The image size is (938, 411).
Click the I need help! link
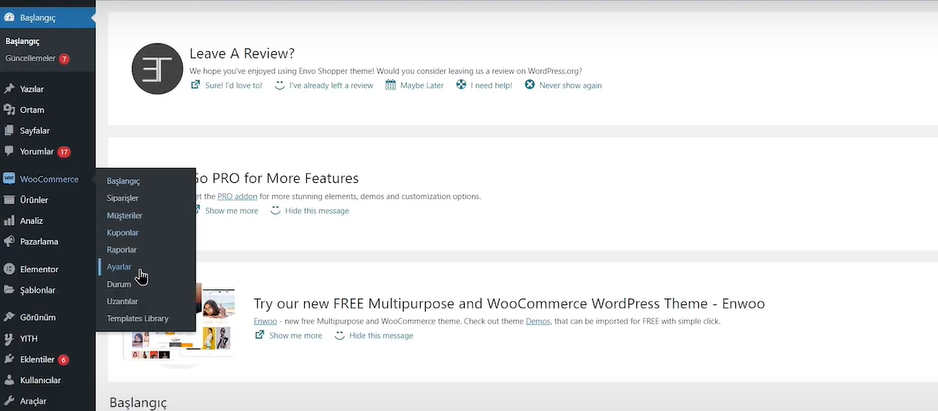491,86
